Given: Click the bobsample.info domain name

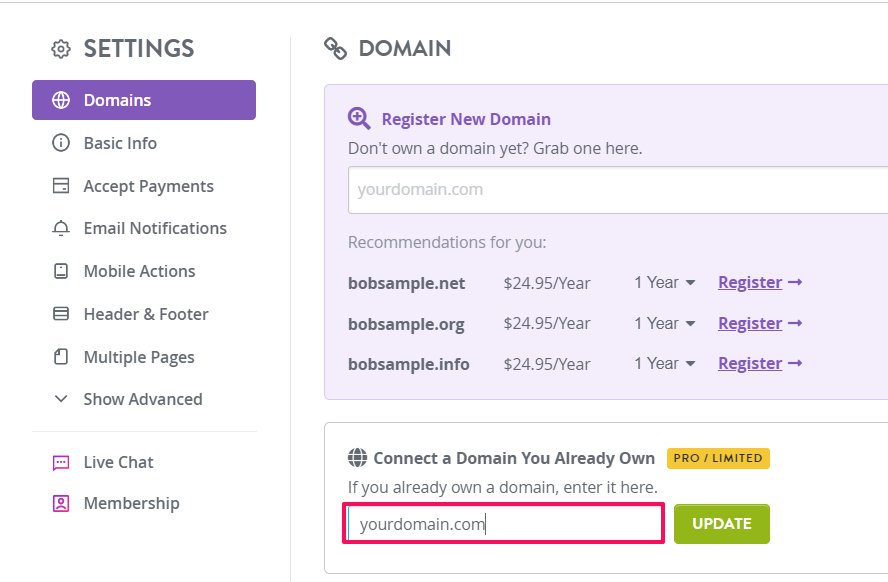Looking at the screenshot, I should tap(408, 364).
